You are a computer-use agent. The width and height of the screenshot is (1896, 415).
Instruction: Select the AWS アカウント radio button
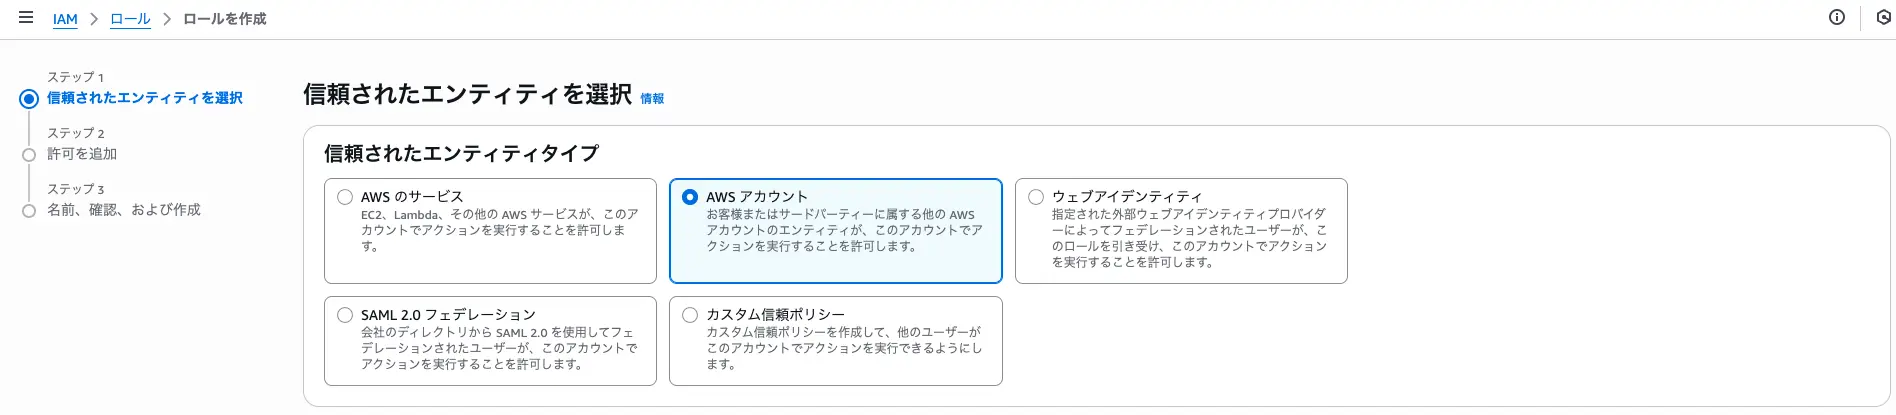[x=690, y=197]
